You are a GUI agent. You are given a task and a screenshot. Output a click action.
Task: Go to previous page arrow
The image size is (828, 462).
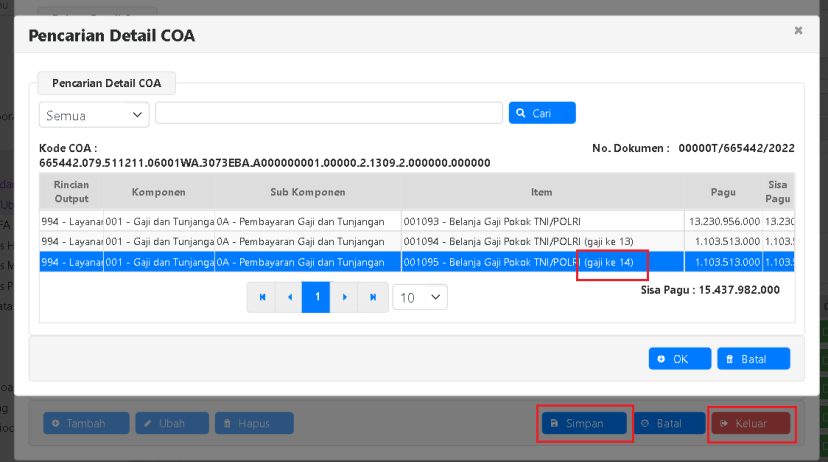(289, 297)
